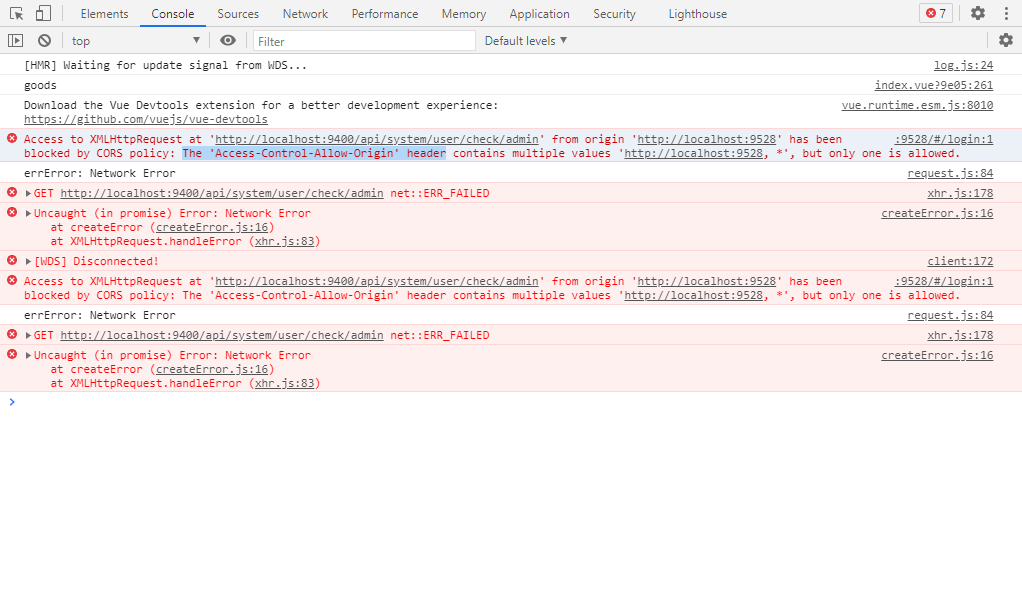The height and width of the screenshot is (601, 1022).
Task: Click the red 7 errors counter badge
Action: (x=936, y=13)
